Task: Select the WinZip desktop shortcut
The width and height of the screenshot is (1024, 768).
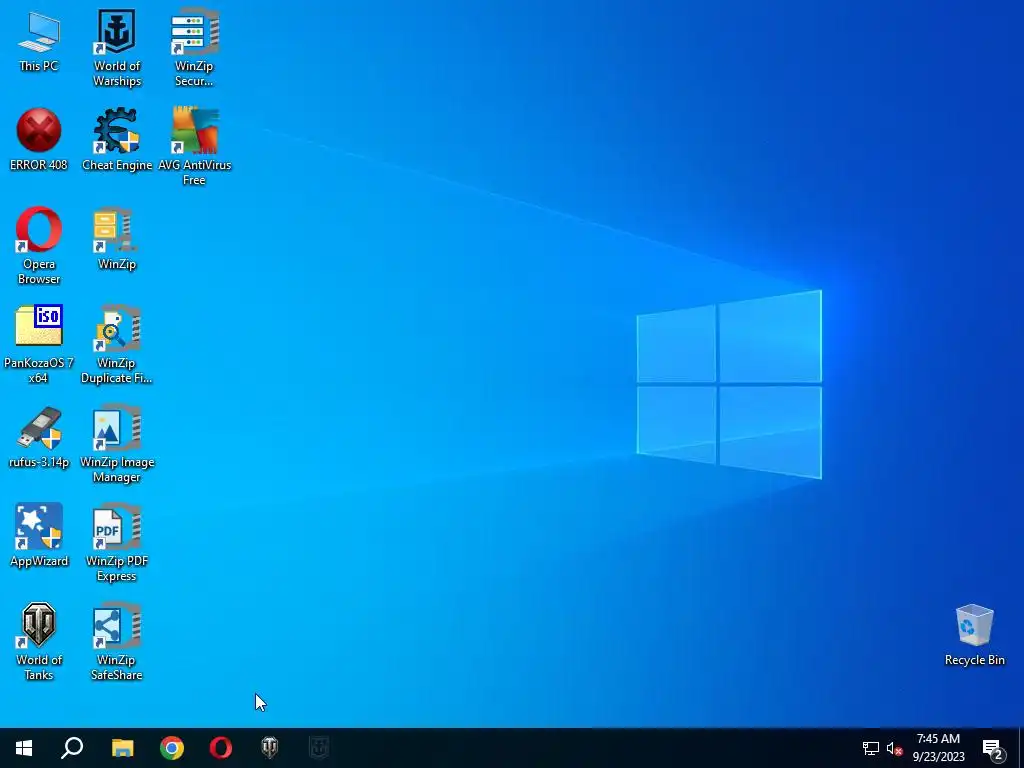Action: point(117,238)
